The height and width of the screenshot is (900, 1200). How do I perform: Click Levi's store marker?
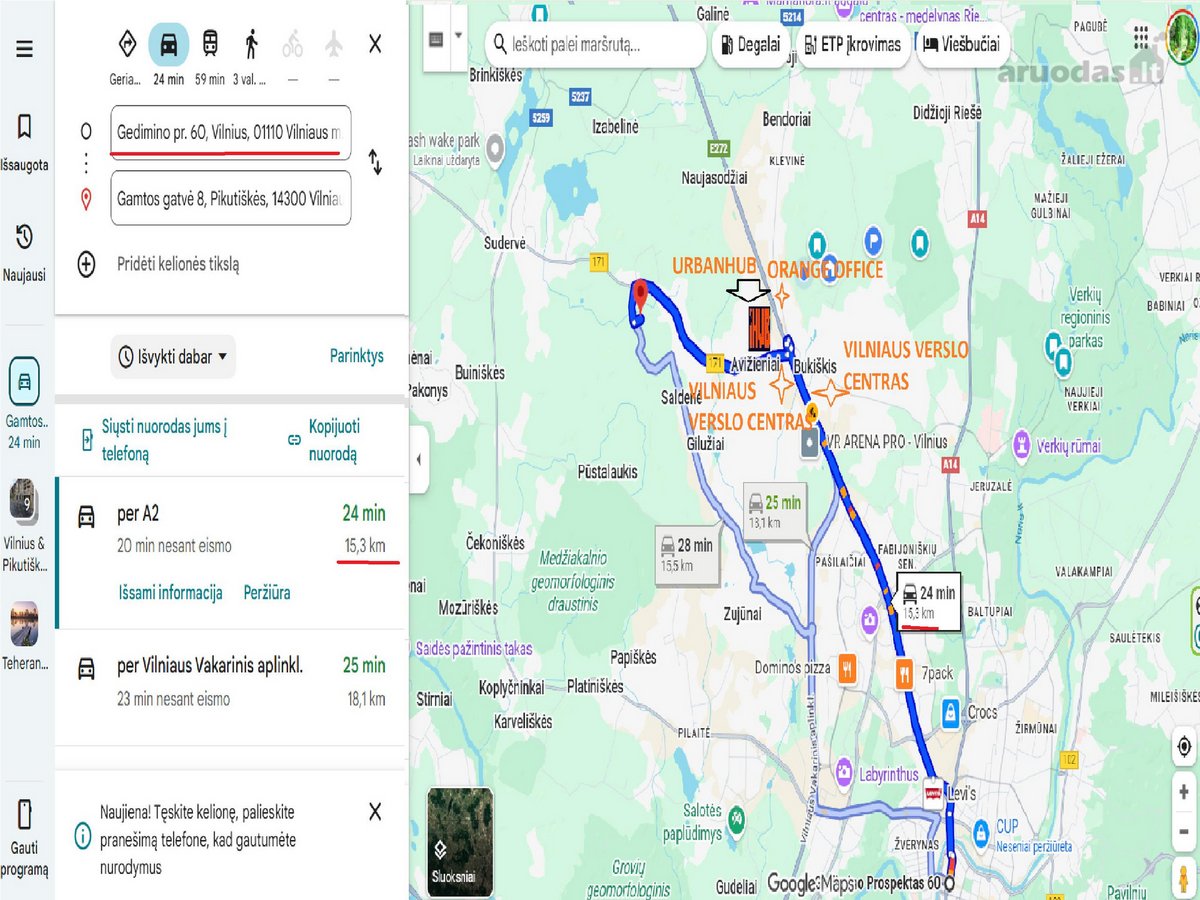(x=932, y=793)
